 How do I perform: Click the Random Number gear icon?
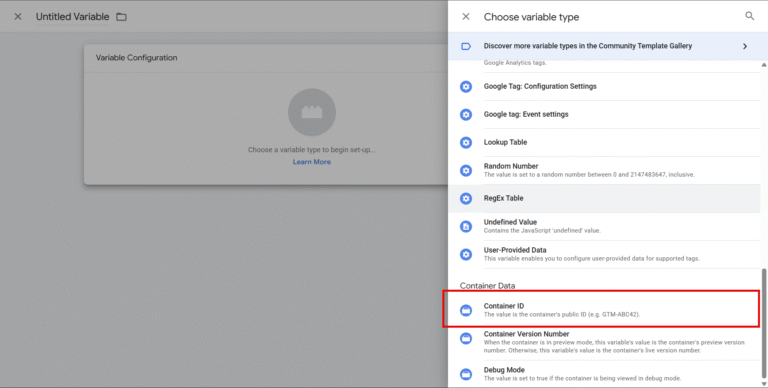point(466,170)
